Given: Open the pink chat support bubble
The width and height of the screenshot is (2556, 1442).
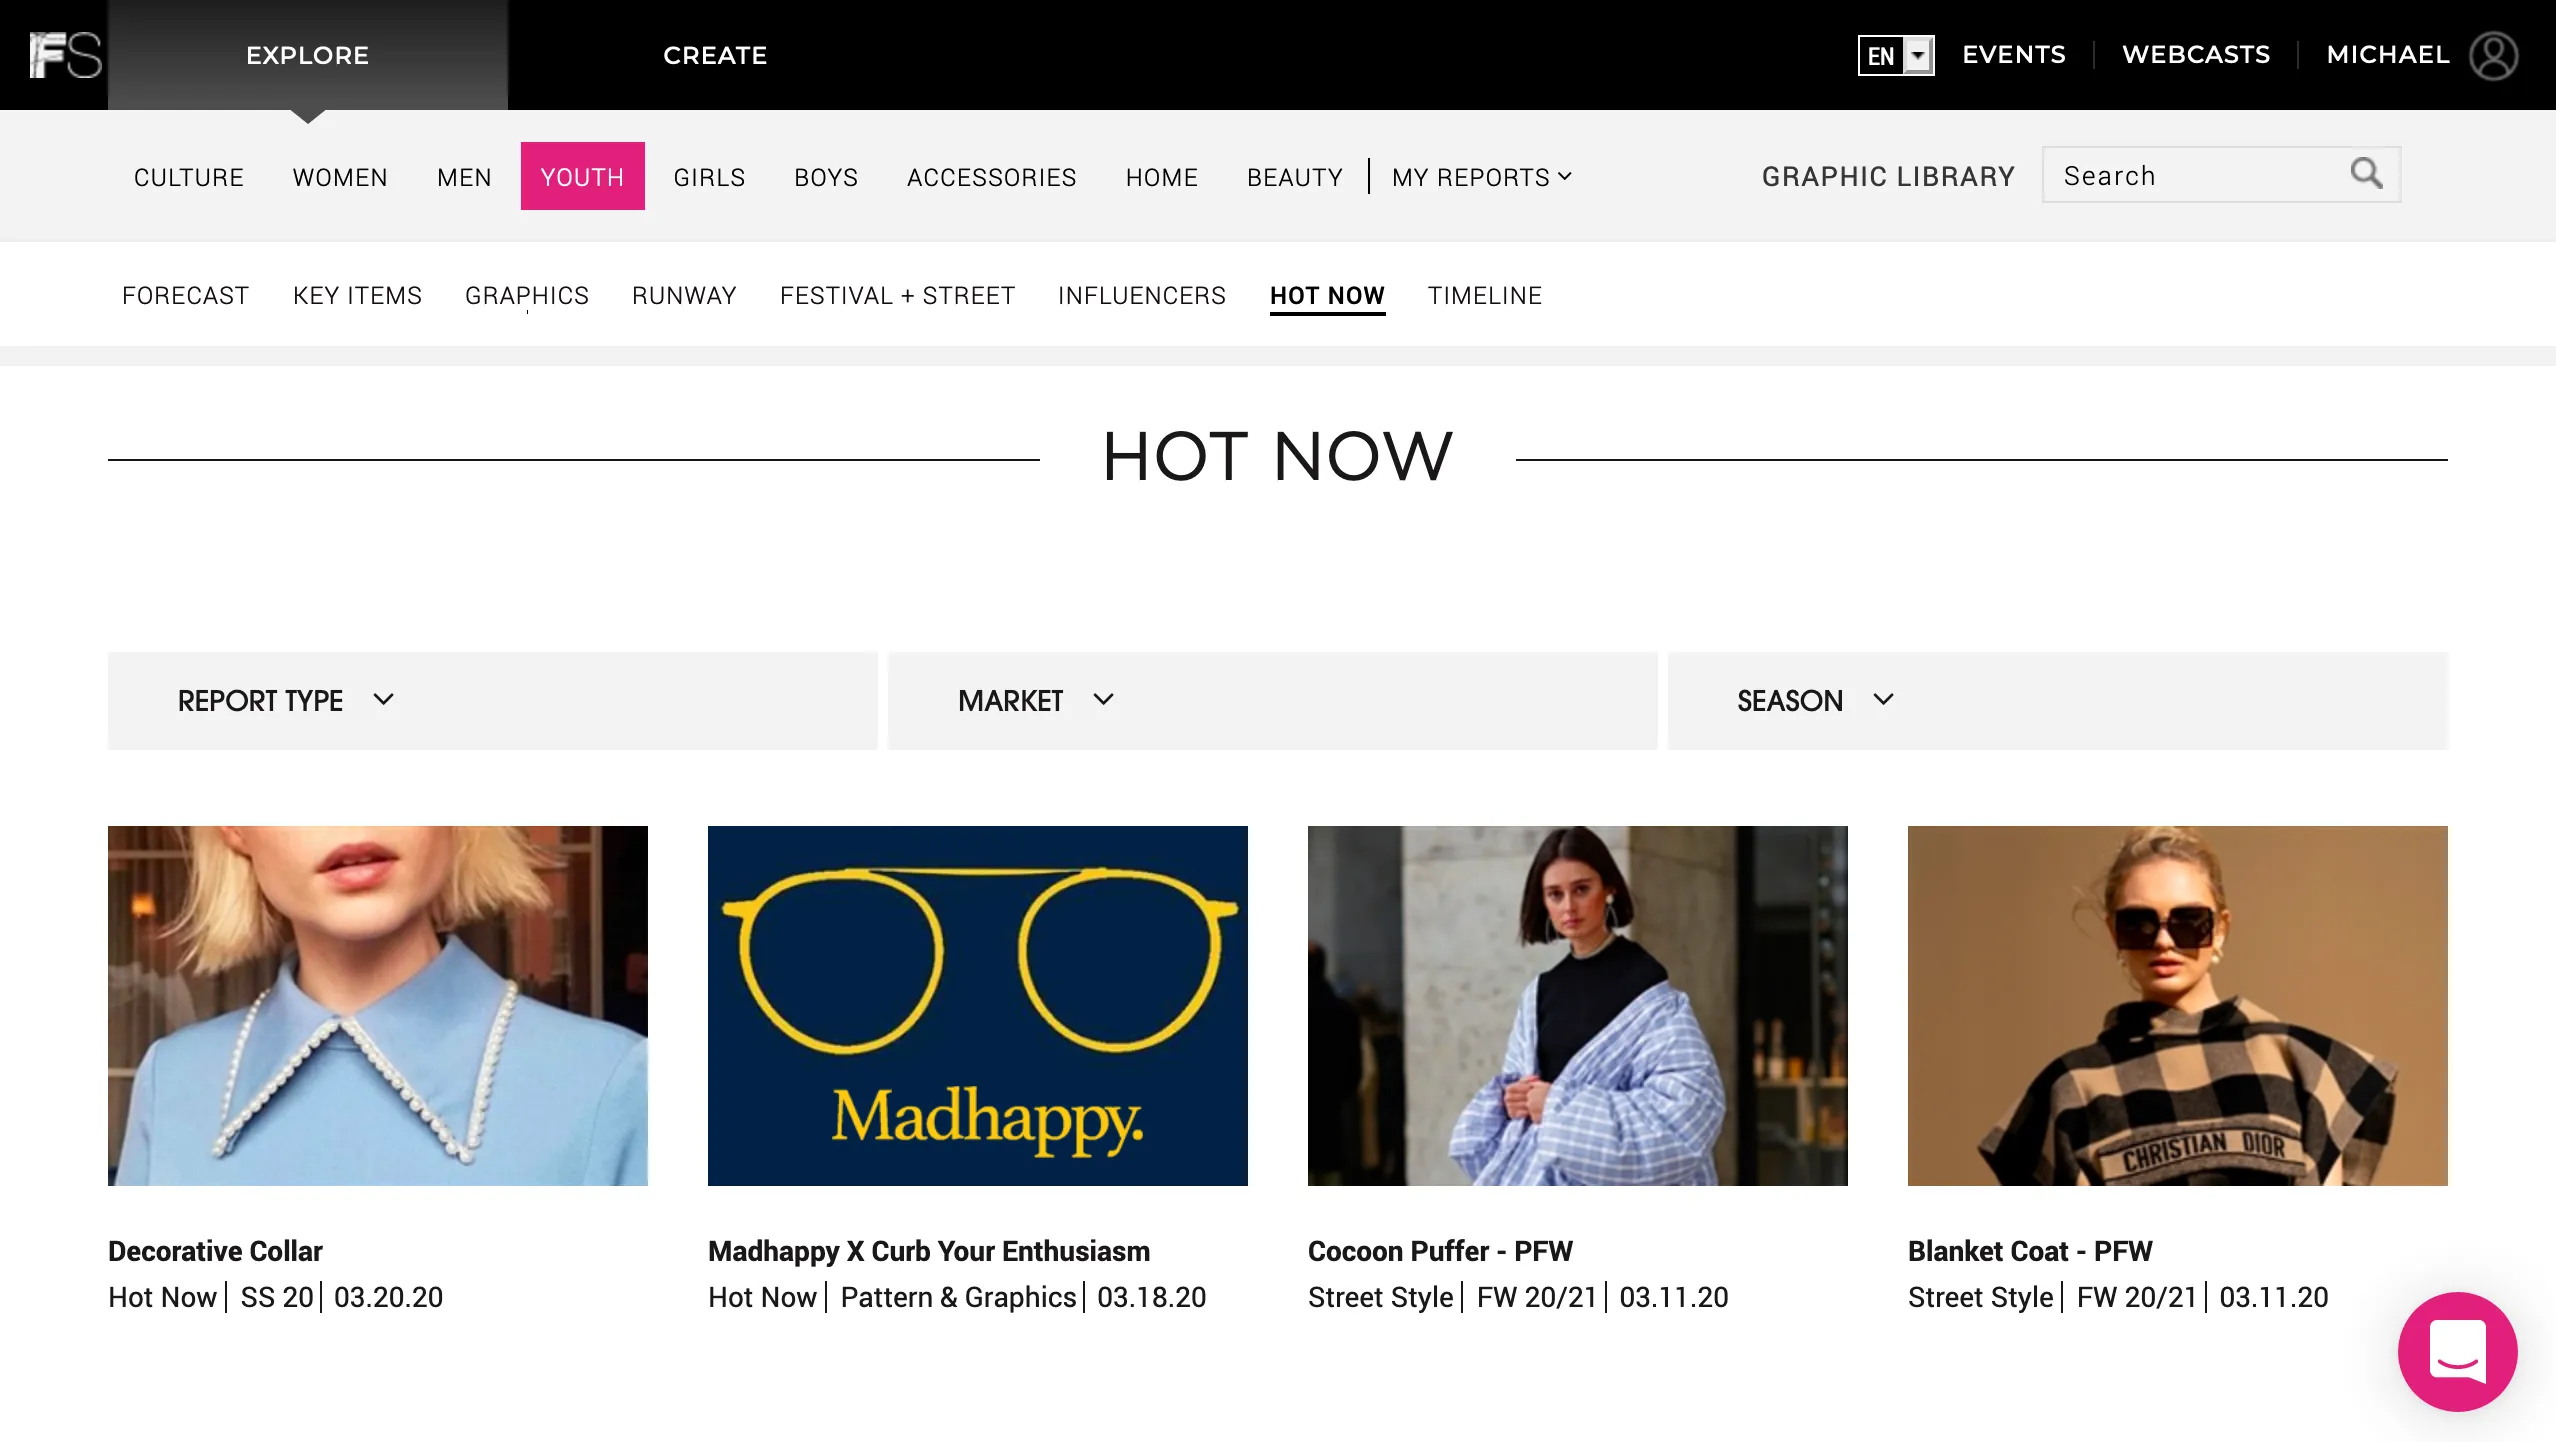Looking at the screenshot, I should 2457,1351.
